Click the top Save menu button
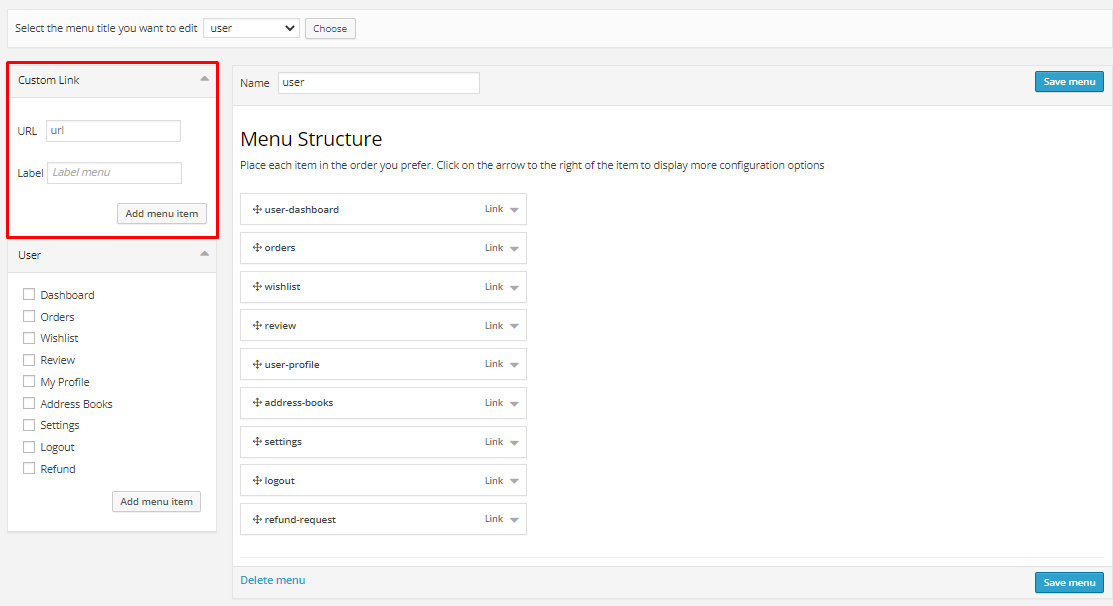The width and height of the screenshot is (1113, 606). point(1068,82)
